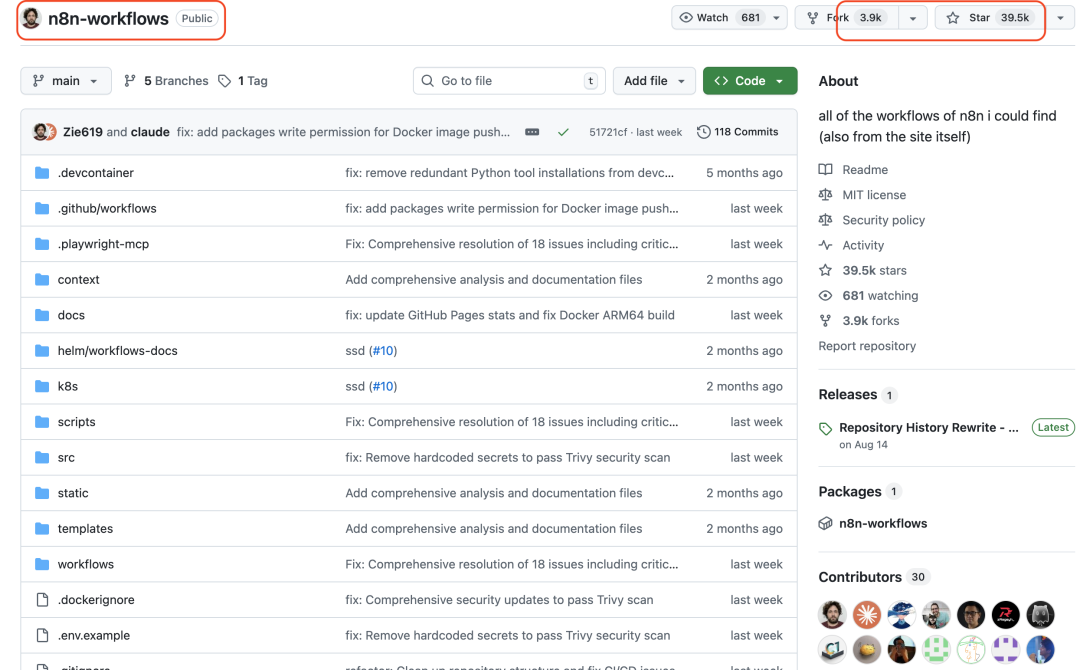Open commit message 'Remove hardcoded secrets' for src

point(508,457)
